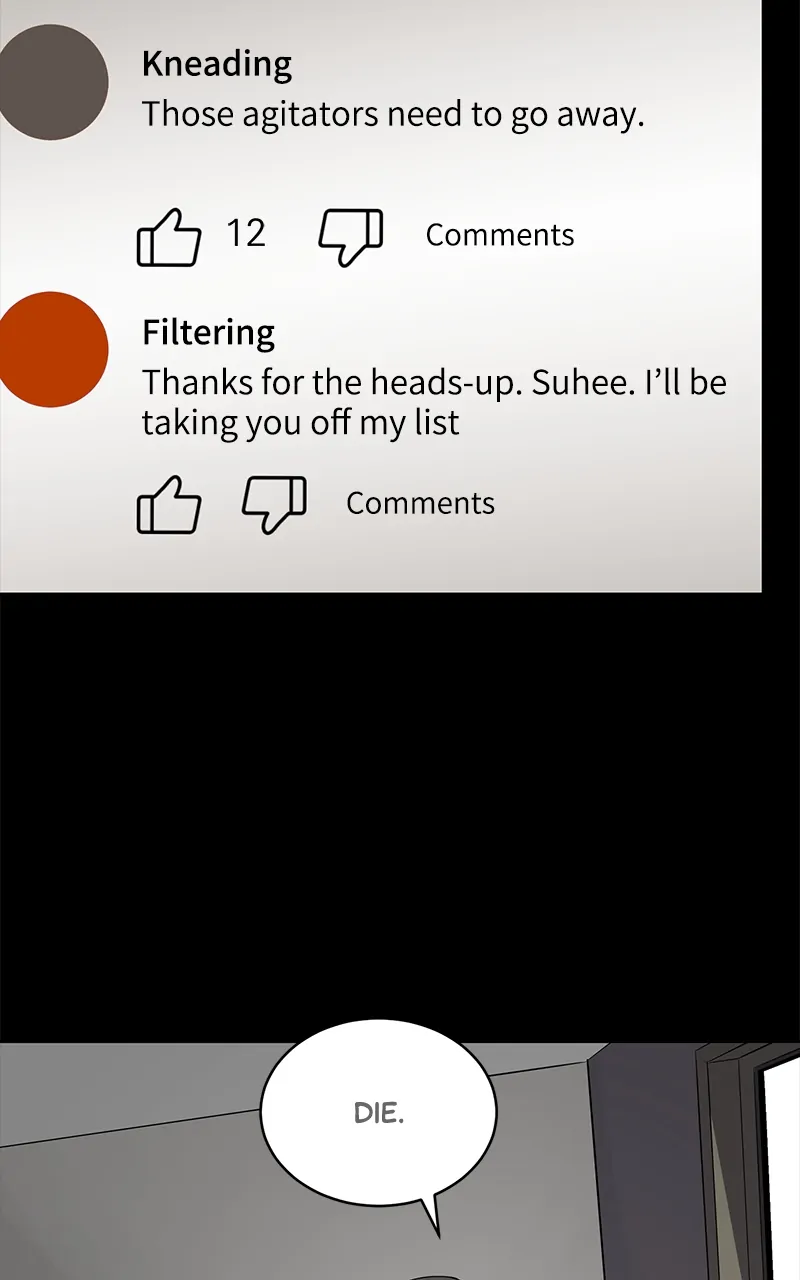Image resolution: width=800 pixels, height=1280 pixels.
Task: Click the username Filtering
Action: (x=208, y=332)
